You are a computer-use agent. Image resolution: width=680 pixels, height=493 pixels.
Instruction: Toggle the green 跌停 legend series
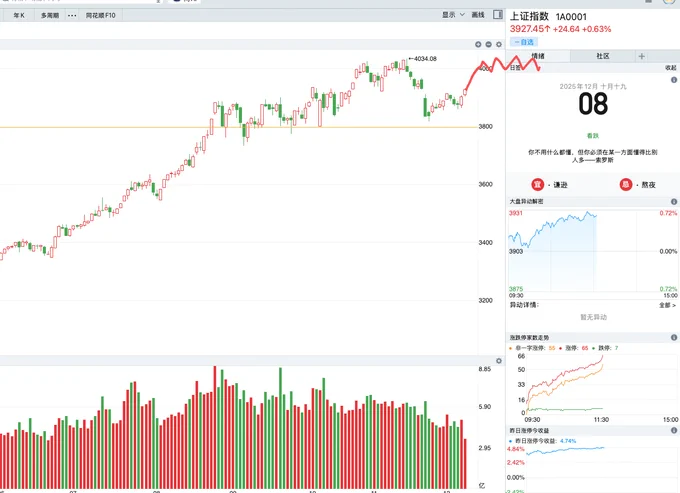point(605,348)
